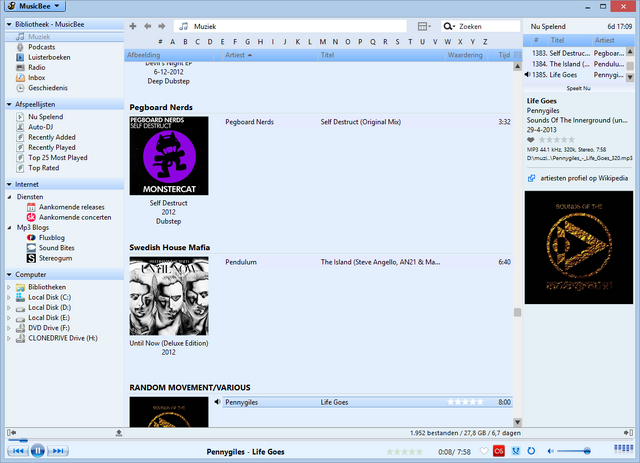Viewport: 640px width, 463px height.
Task: Select CLONEDRIVE Drive (H:)
Action: pos(62,338)
